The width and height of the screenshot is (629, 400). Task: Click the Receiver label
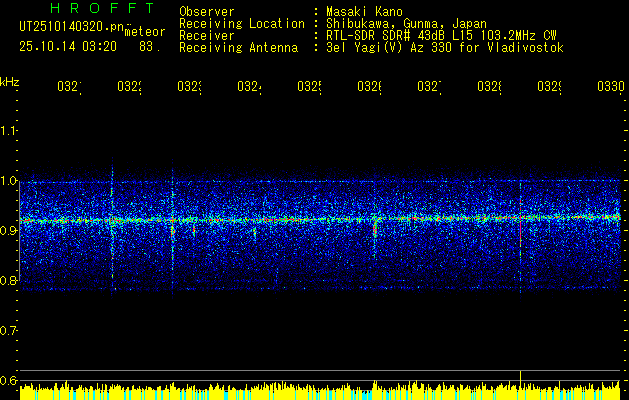(207, 36)
